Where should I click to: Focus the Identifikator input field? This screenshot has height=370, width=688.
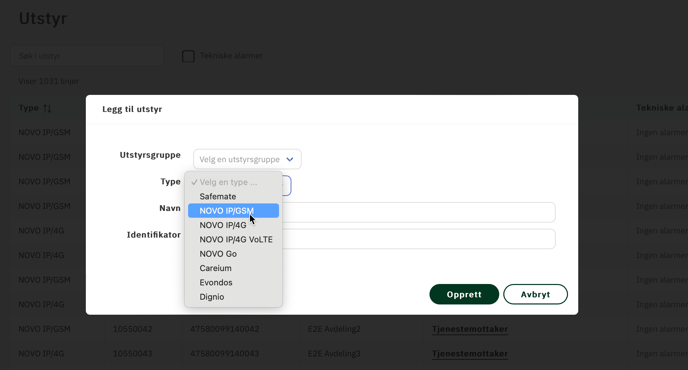pyautogui.click(x=419, y=239)
